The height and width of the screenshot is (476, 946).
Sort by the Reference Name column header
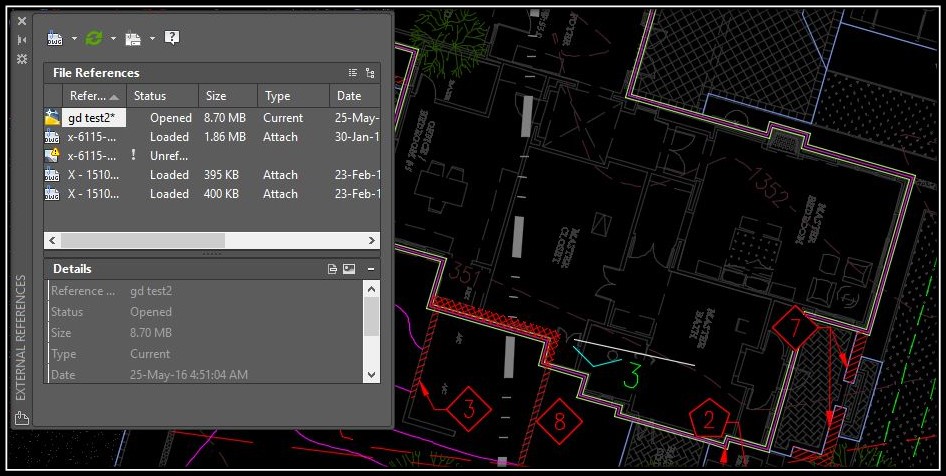tap(94, 96)
